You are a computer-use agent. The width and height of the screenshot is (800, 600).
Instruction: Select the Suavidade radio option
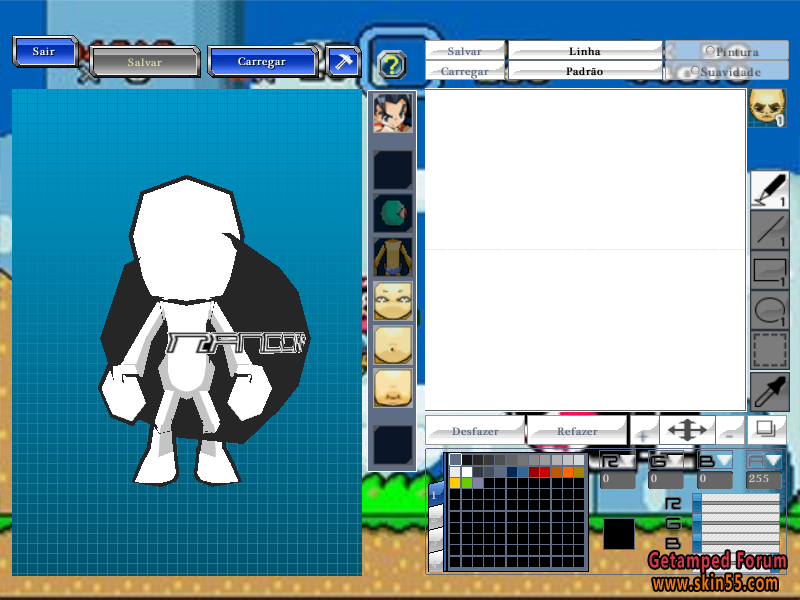[728, 71]
